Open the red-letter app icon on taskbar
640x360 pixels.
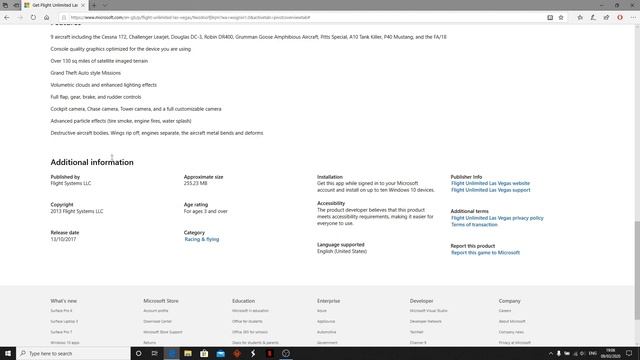coord(269,353)
